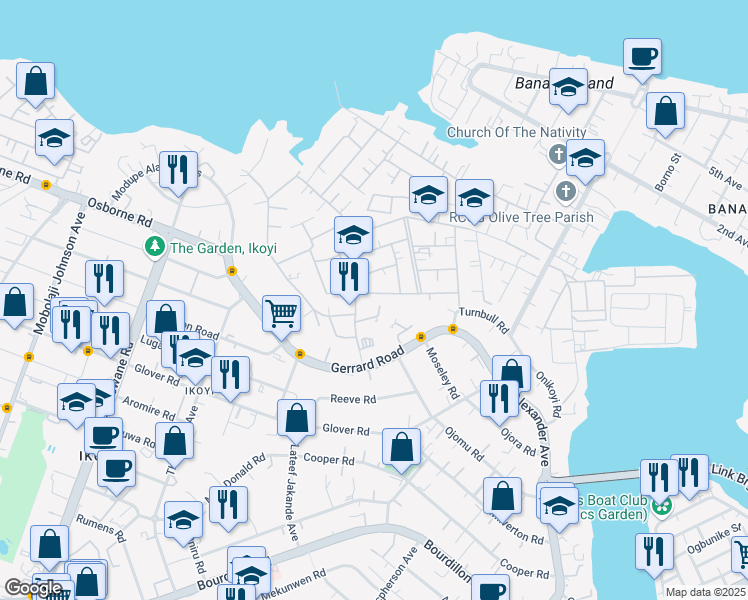
Task: Select the school marker above the central restaurant marker
Action: click(x=353, y=237)
